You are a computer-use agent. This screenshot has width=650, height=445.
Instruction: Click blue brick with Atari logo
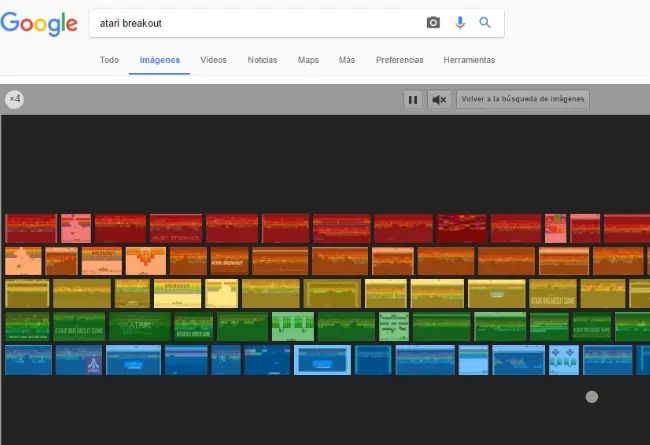coord(79,360)
